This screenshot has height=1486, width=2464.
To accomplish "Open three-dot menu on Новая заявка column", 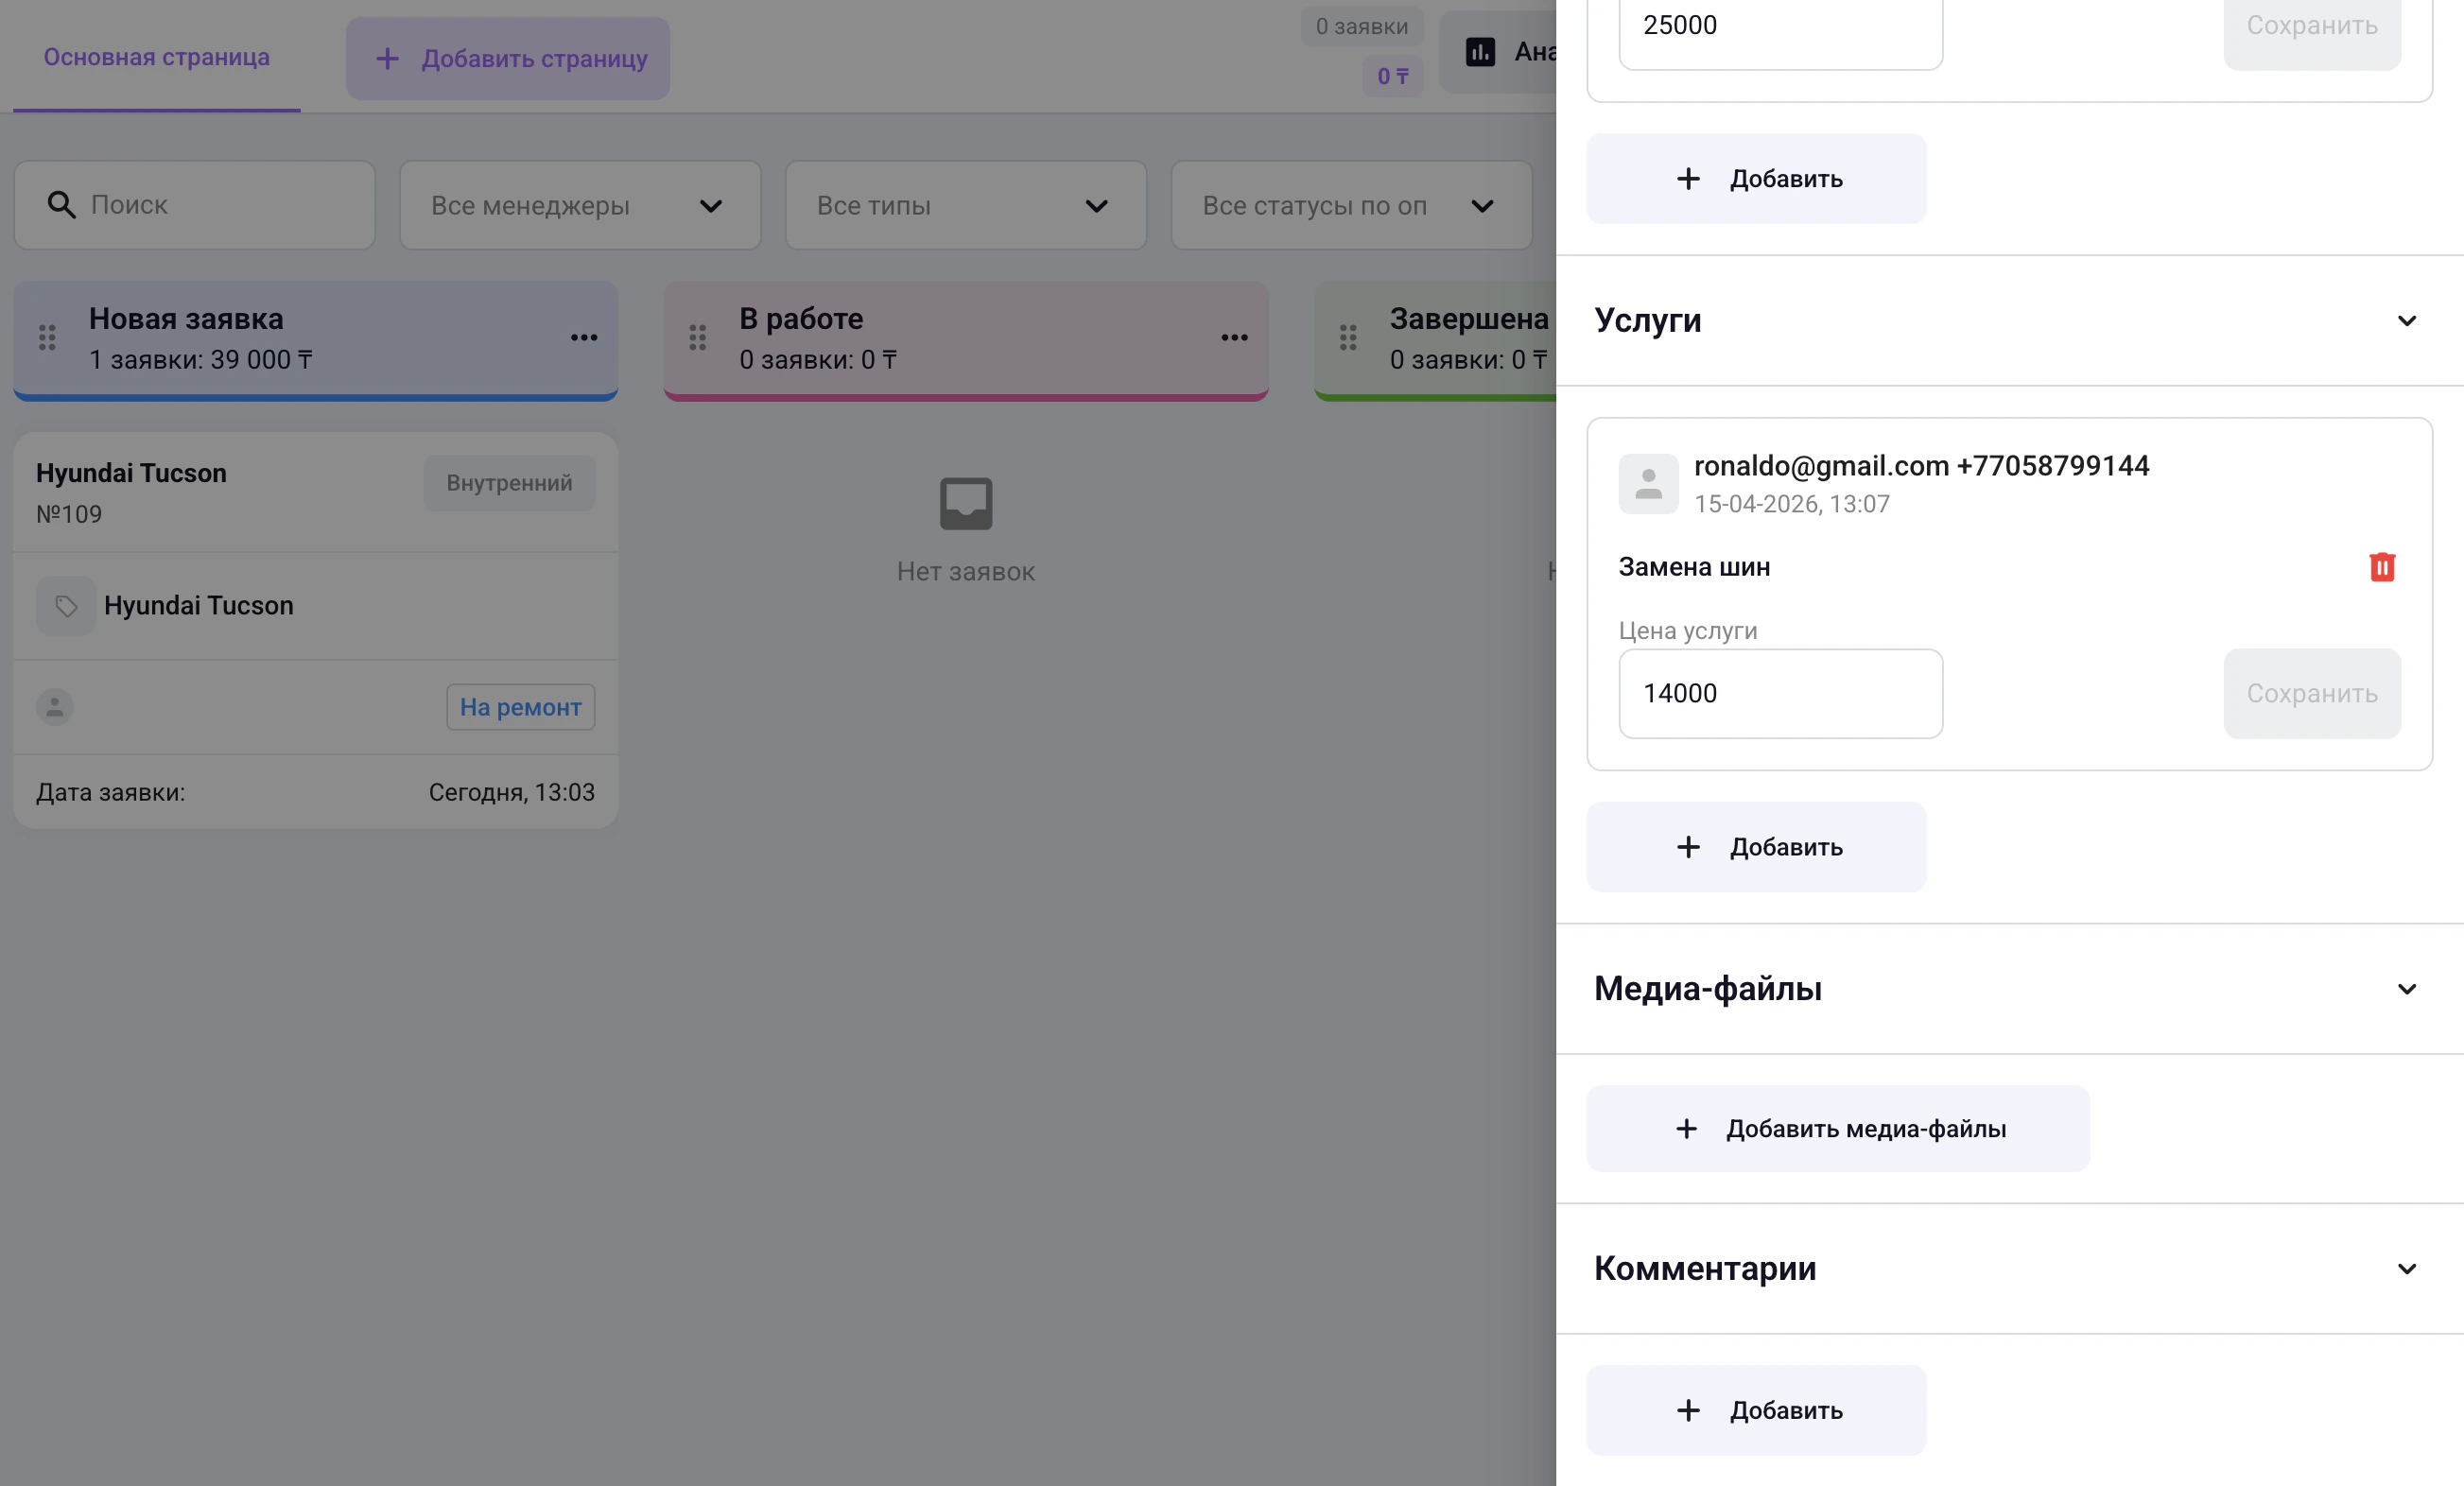I will [584, 338].
